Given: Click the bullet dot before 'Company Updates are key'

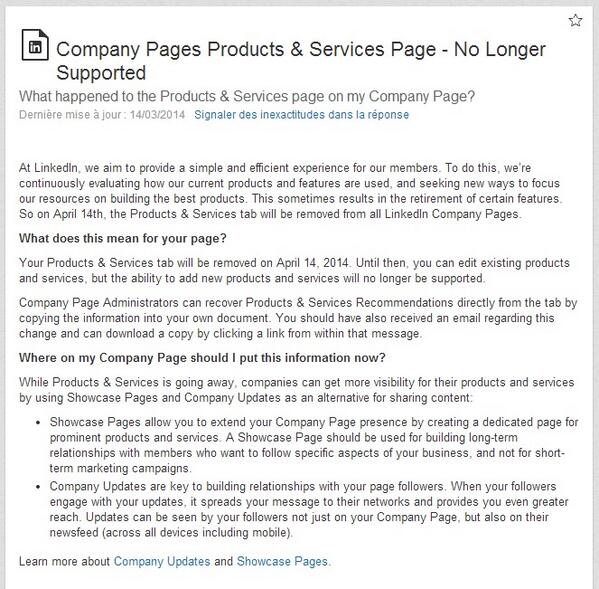Looking at the screenshot, I should (x=38, y=487).
